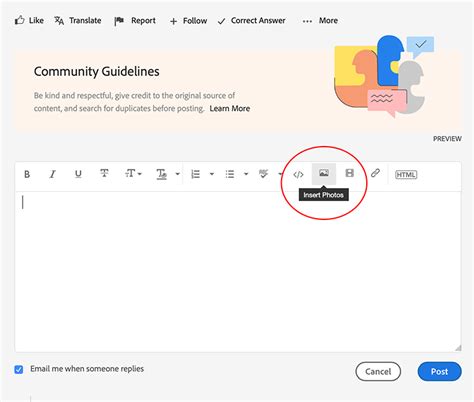Screen dimensions: 474x402
Task: Click the Post button
Action: point(439,371)
